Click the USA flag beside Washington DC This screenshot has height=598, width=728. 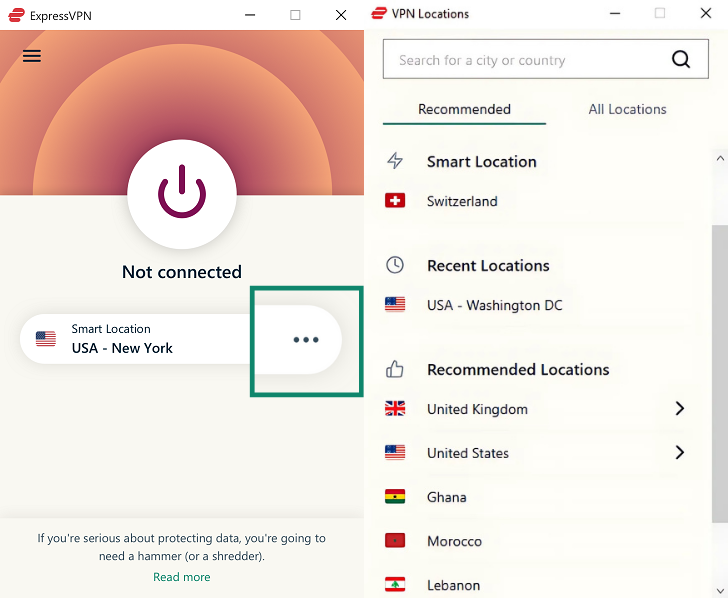(395, 305)
